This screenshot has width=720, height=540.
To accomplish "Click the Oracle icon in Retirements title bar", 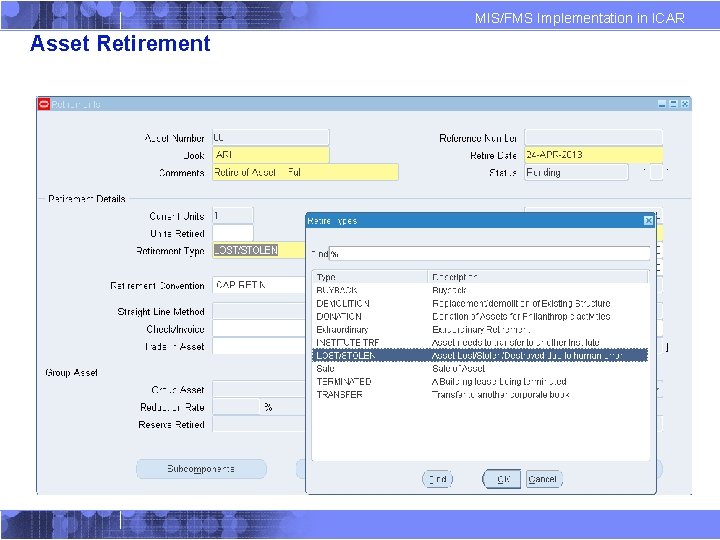I will [44, 104].
